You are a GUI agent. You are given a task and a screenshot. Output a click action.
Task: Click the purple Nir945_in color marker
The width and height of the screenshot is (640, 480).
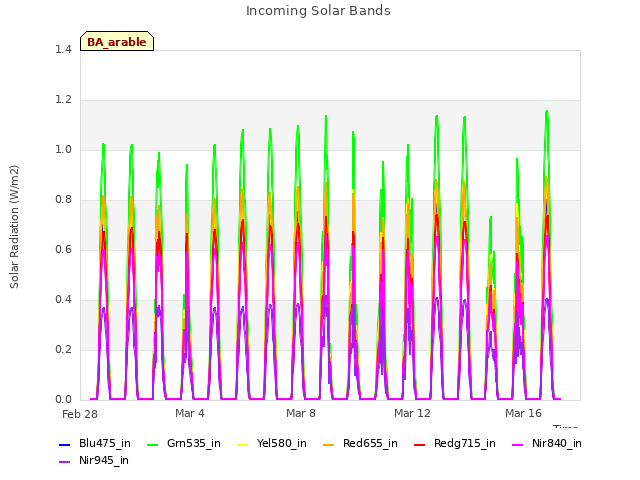pos(64,462)
